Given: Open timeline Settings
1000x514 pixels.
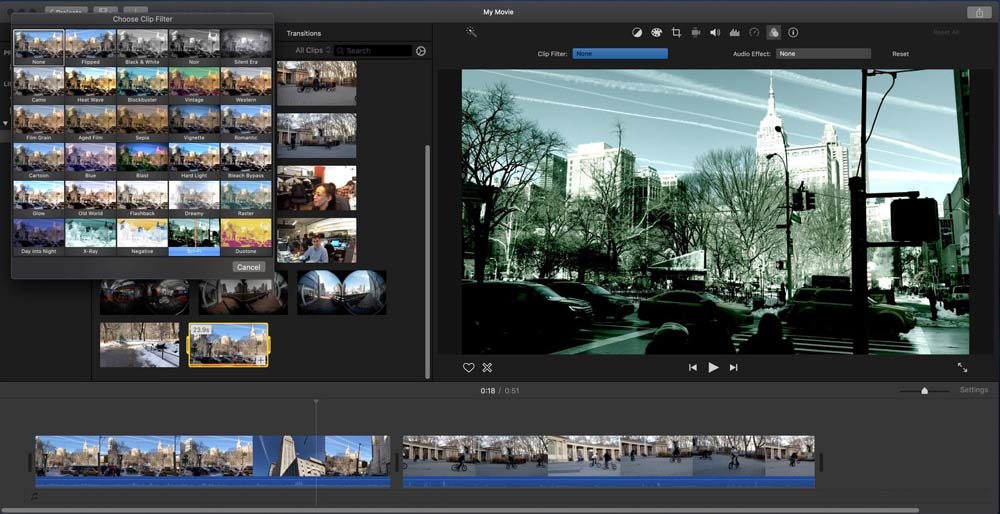Looking at the screenshot, I should [x=974, y=390].
